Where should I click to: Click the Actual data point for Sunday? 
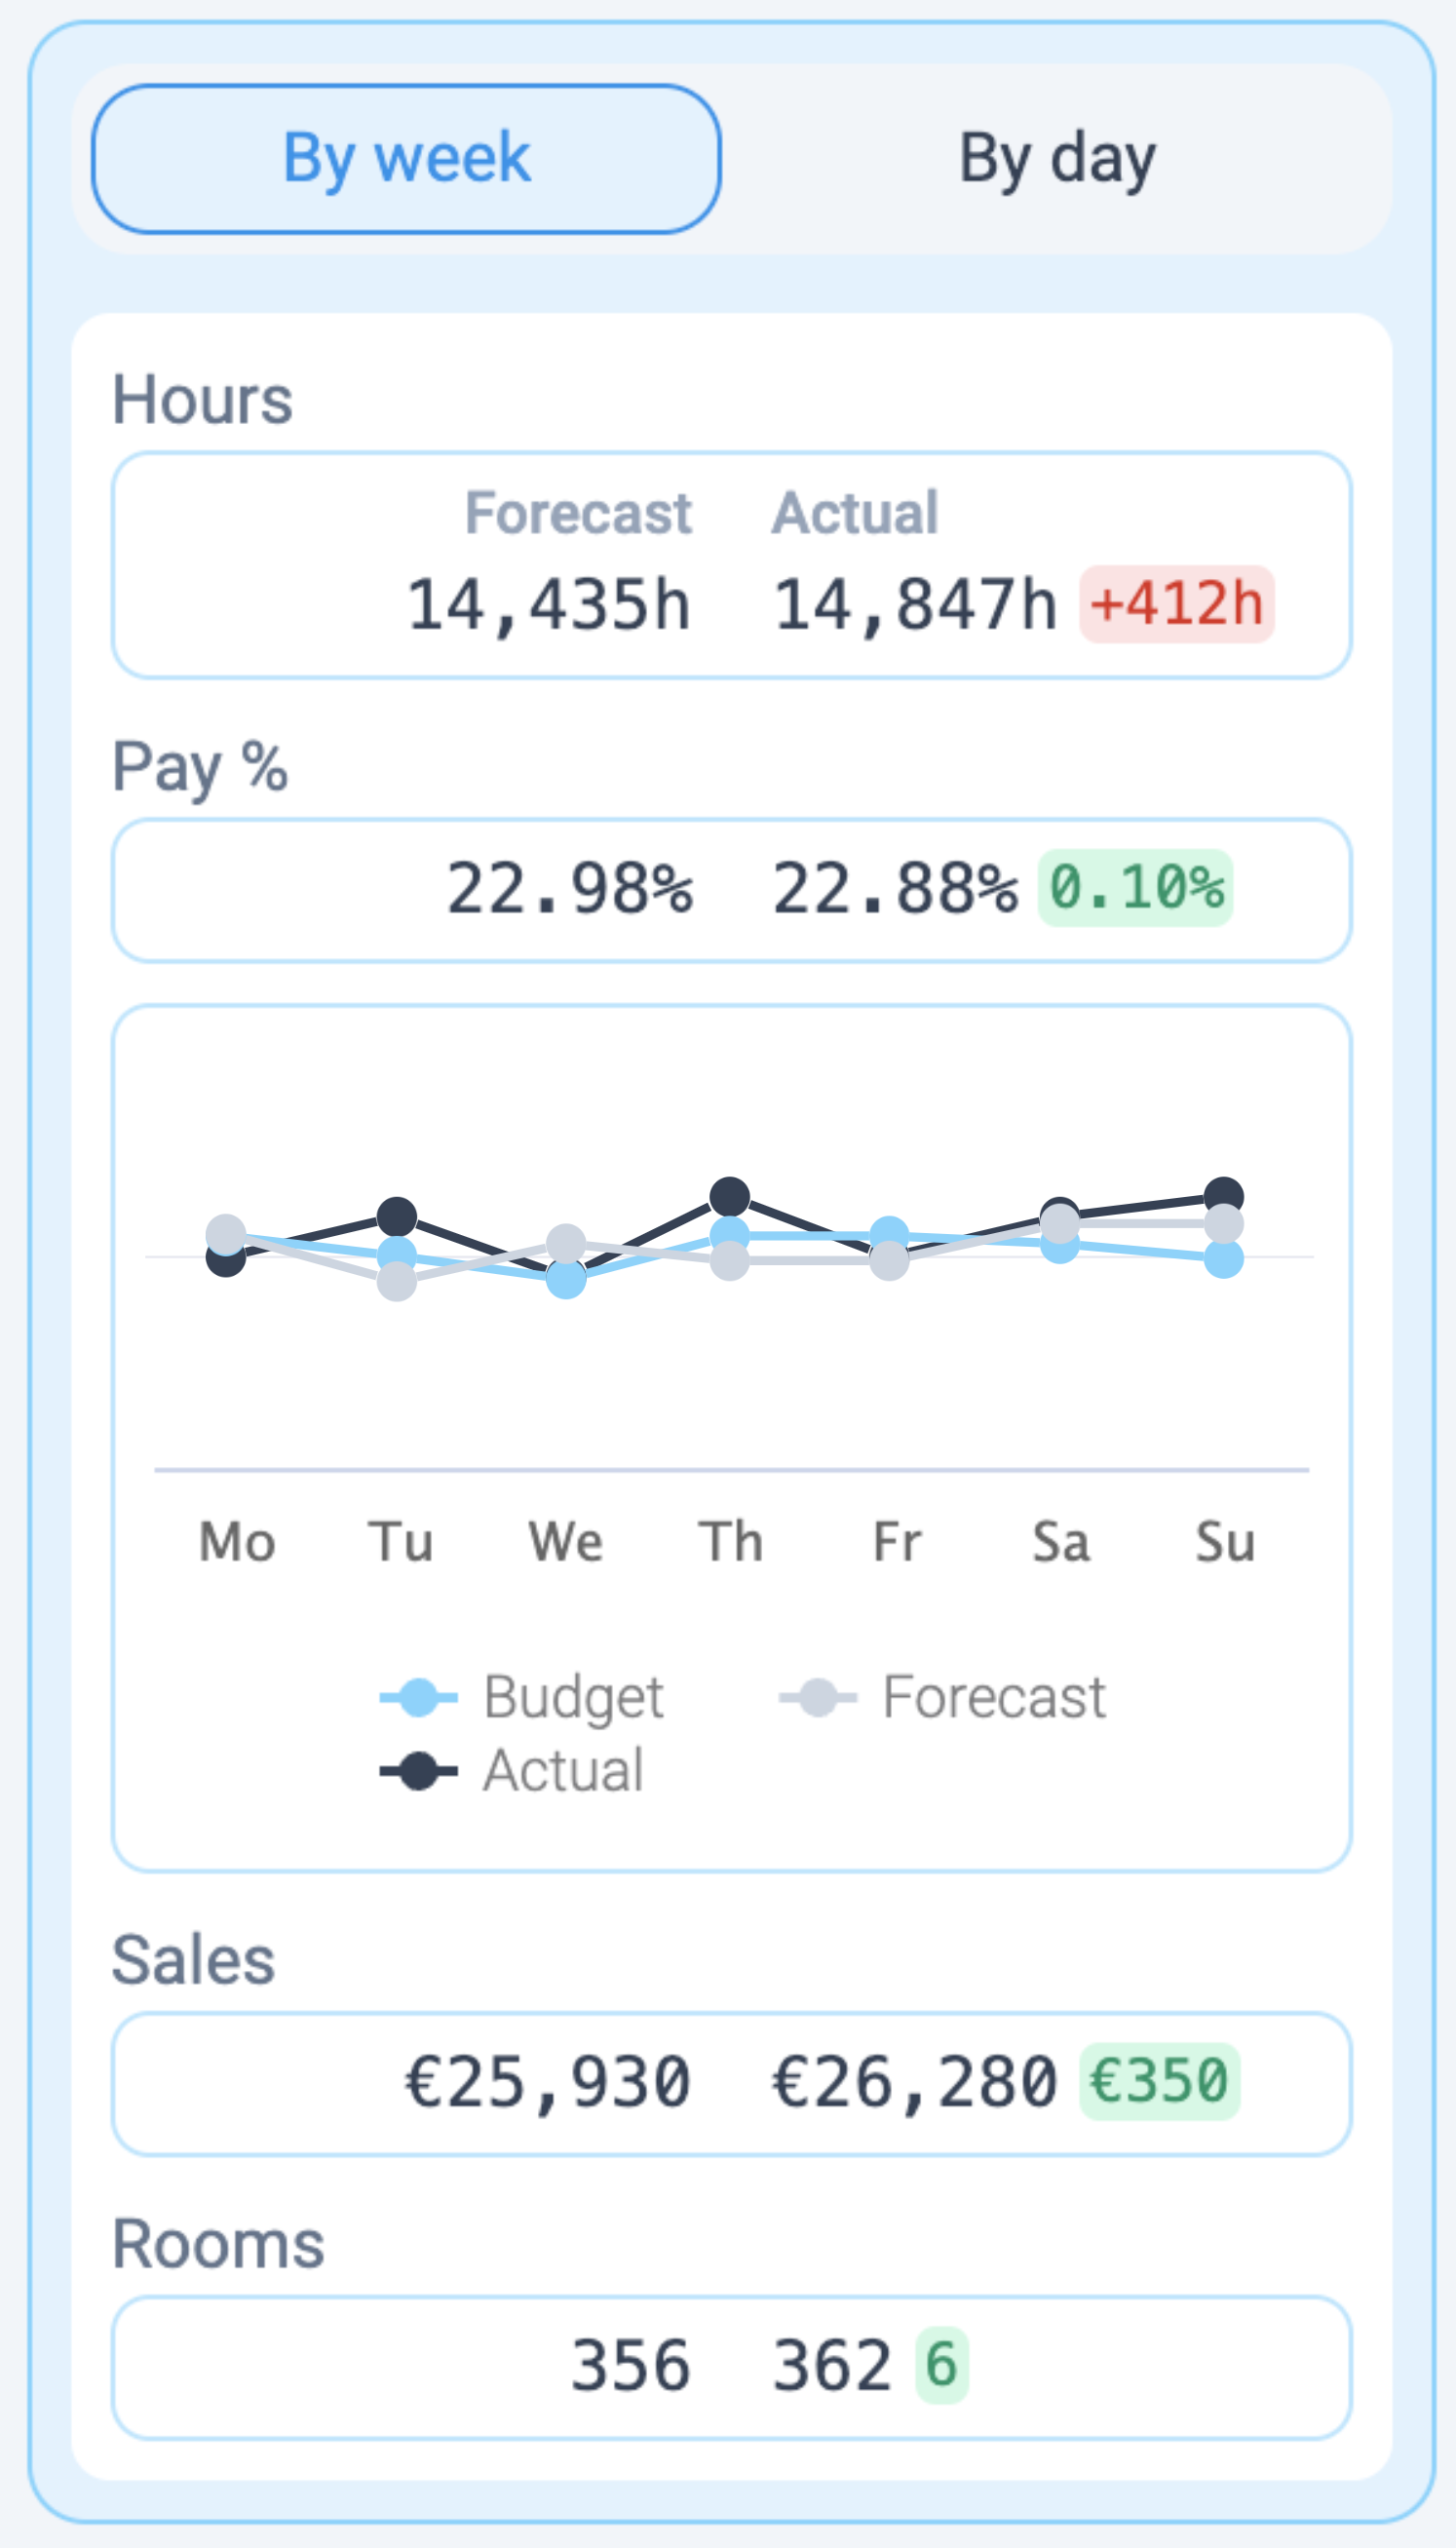(1224, 1196)
